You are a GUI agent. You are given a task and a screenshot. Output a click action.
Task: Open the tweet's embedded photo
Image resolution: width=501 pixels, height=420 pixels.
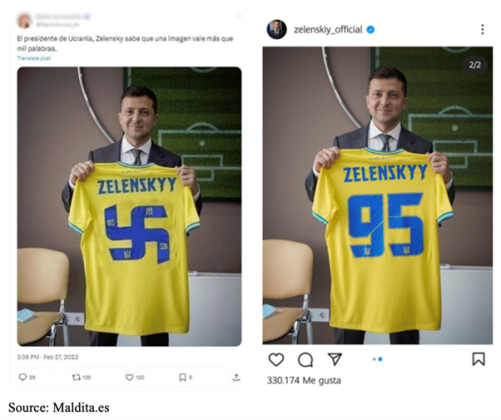[x=129, y=206]
